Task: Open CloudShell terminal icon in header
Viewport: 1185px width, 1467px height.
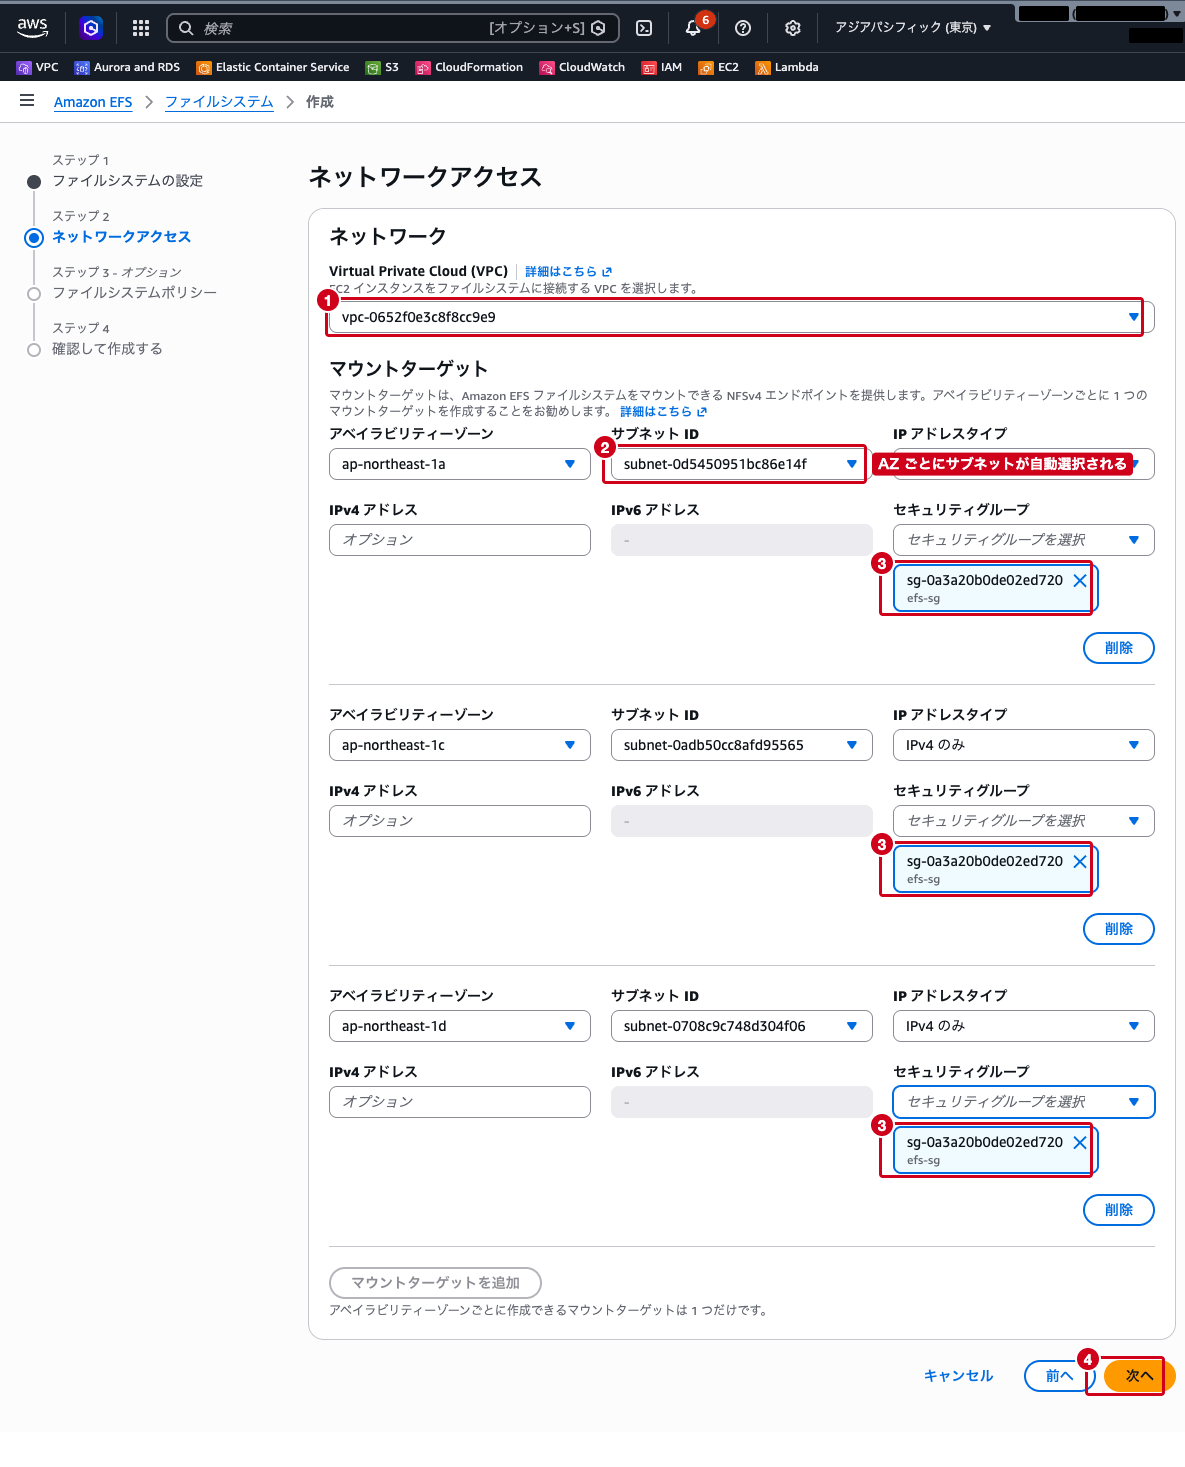Action: coord(645,28)
